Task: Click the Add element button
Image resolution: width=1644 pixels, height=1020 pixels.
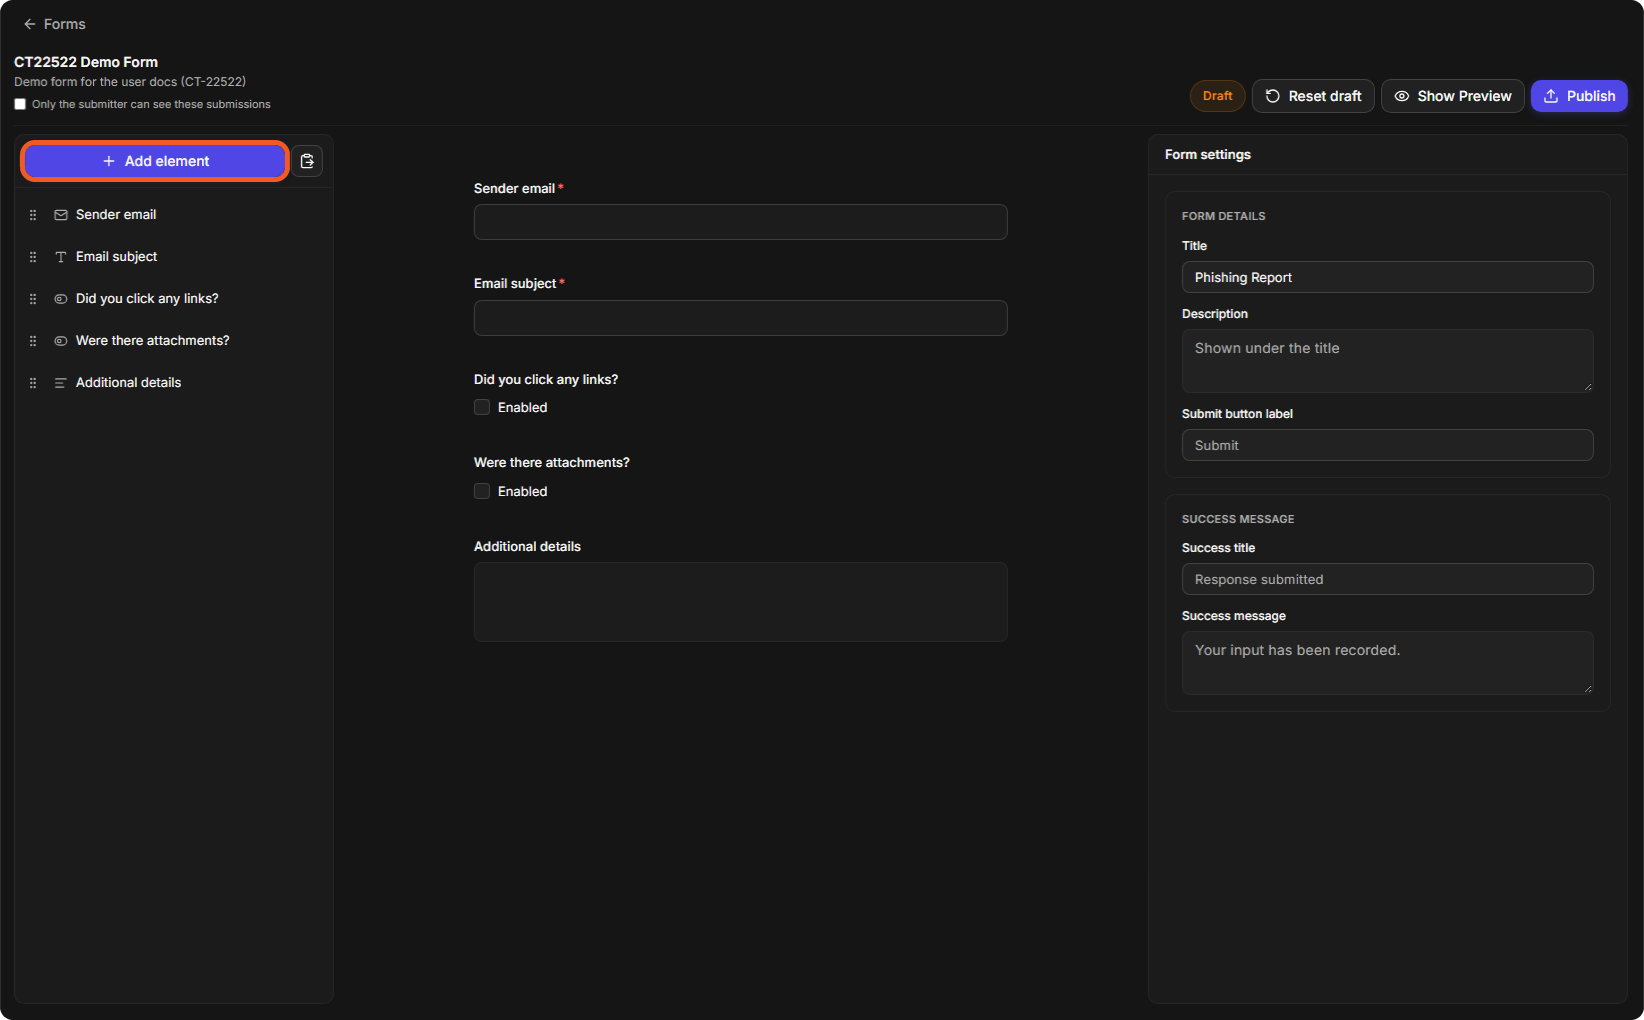Action: [155, 161]
